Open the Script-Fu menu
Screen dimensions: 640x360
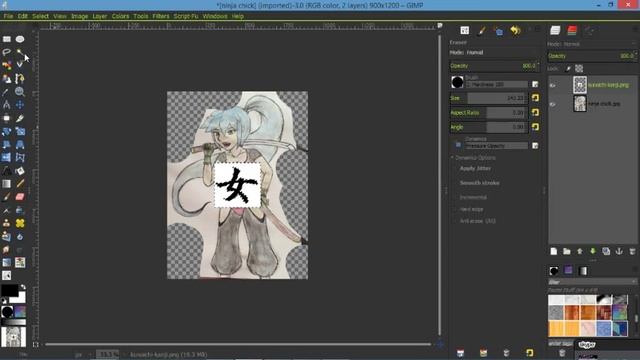pos(186,16)
